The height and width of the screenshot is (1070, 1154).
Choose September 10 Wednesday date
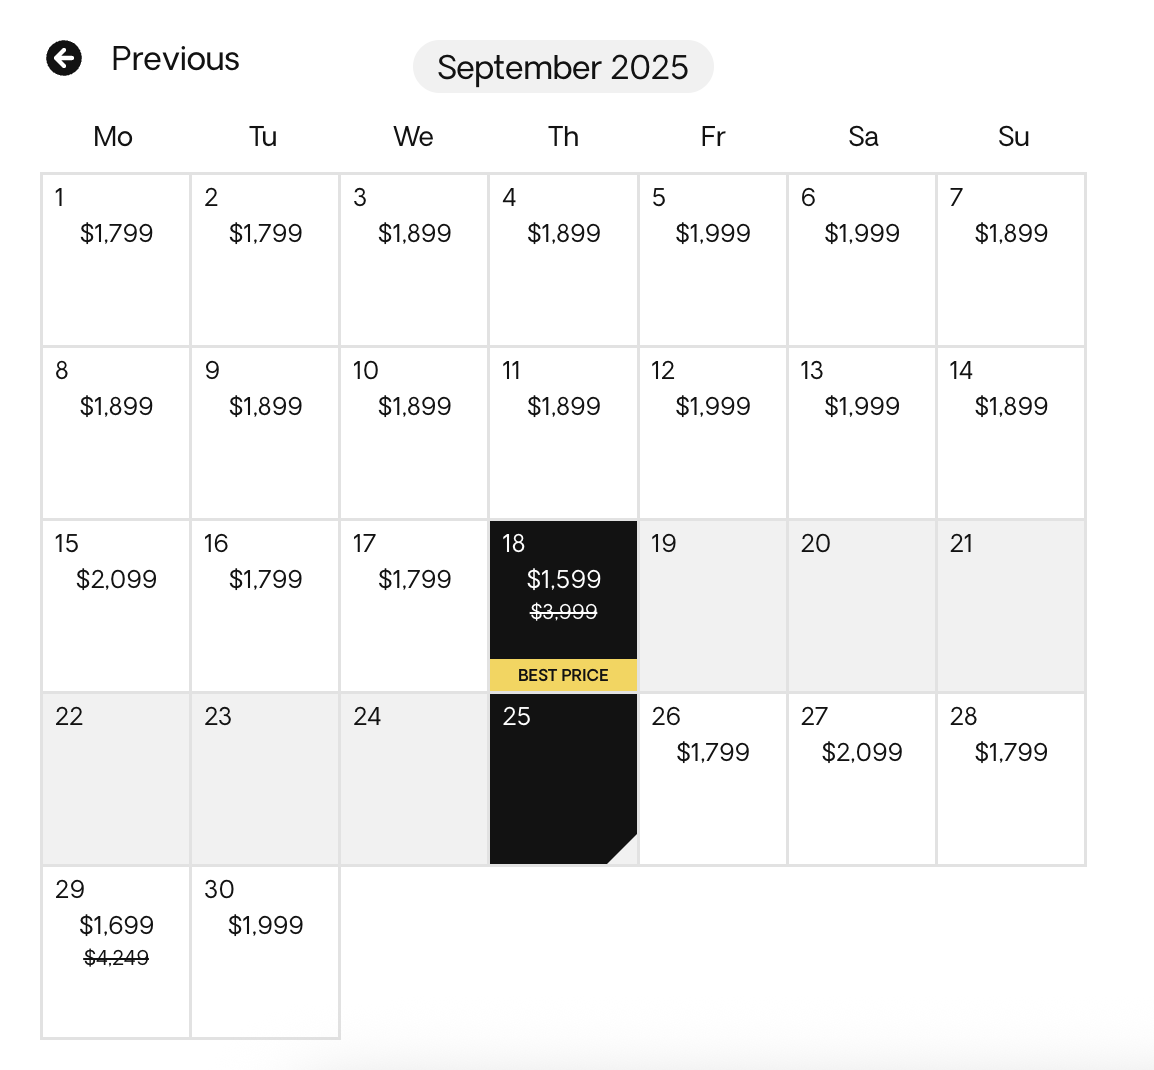pyautogui.click(x=414, y=433)
